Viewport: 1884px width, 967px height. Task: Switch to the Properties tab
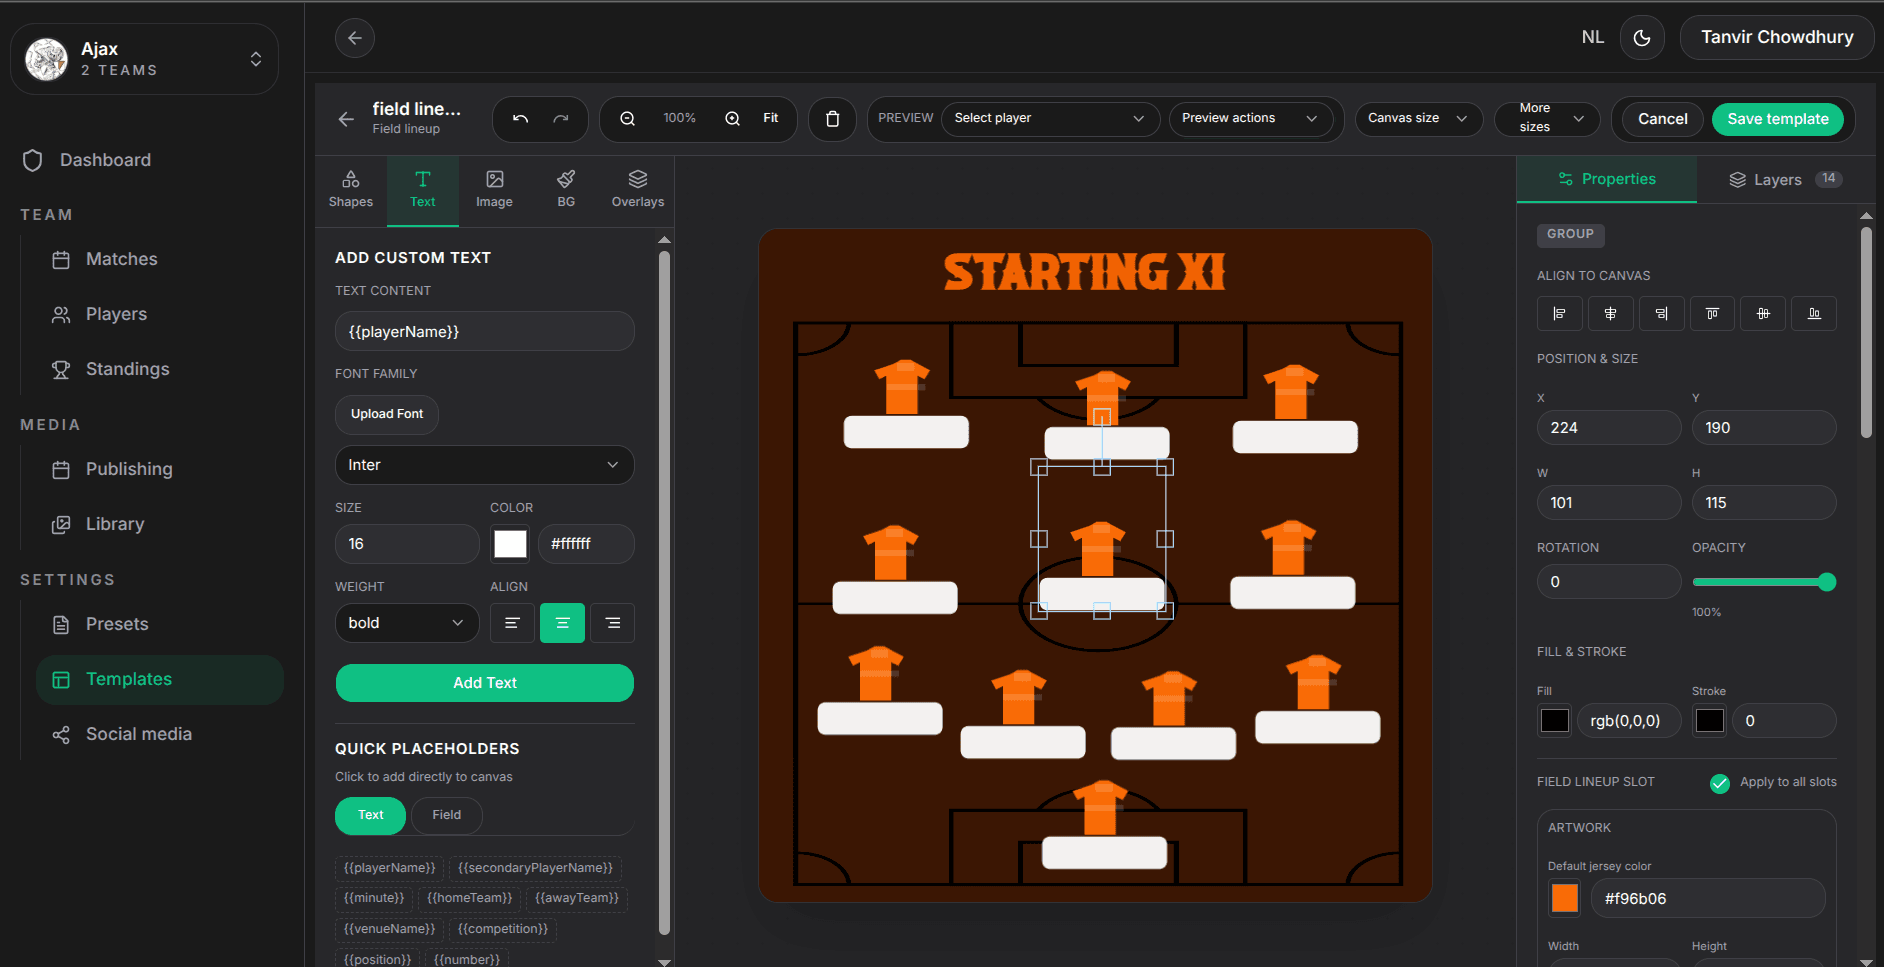1607,180
